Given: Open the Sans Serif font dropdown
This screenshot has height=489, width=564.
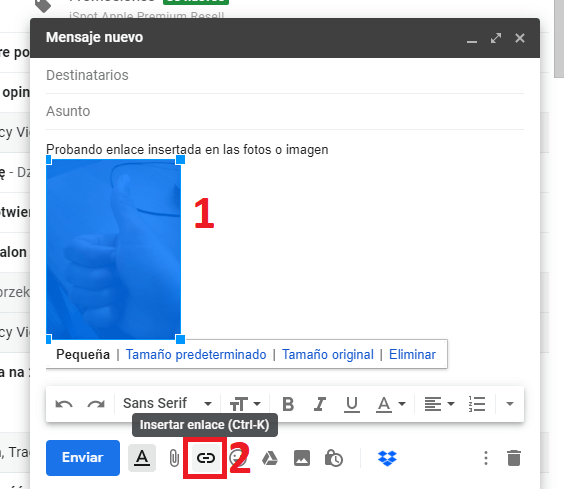Looking at the screenshot, I should (x=167, y=404).
